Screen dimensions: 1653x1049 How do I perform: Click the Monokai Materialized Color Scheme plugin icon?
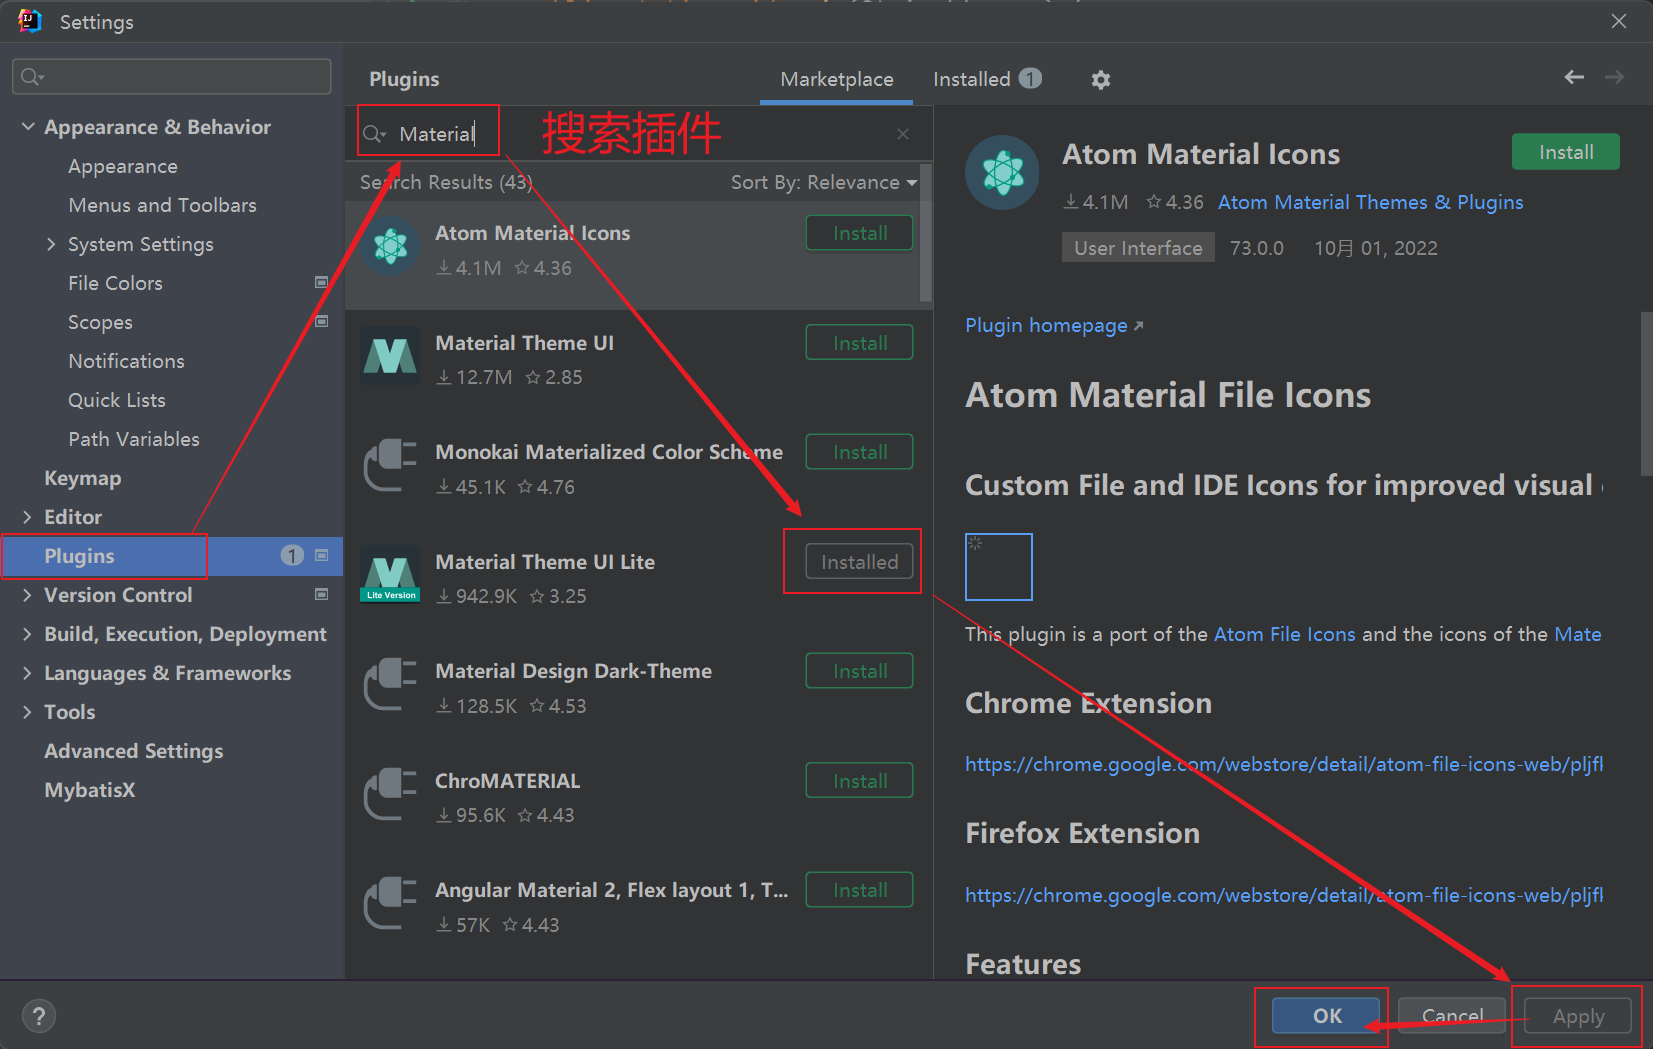[x=390, y=465]
